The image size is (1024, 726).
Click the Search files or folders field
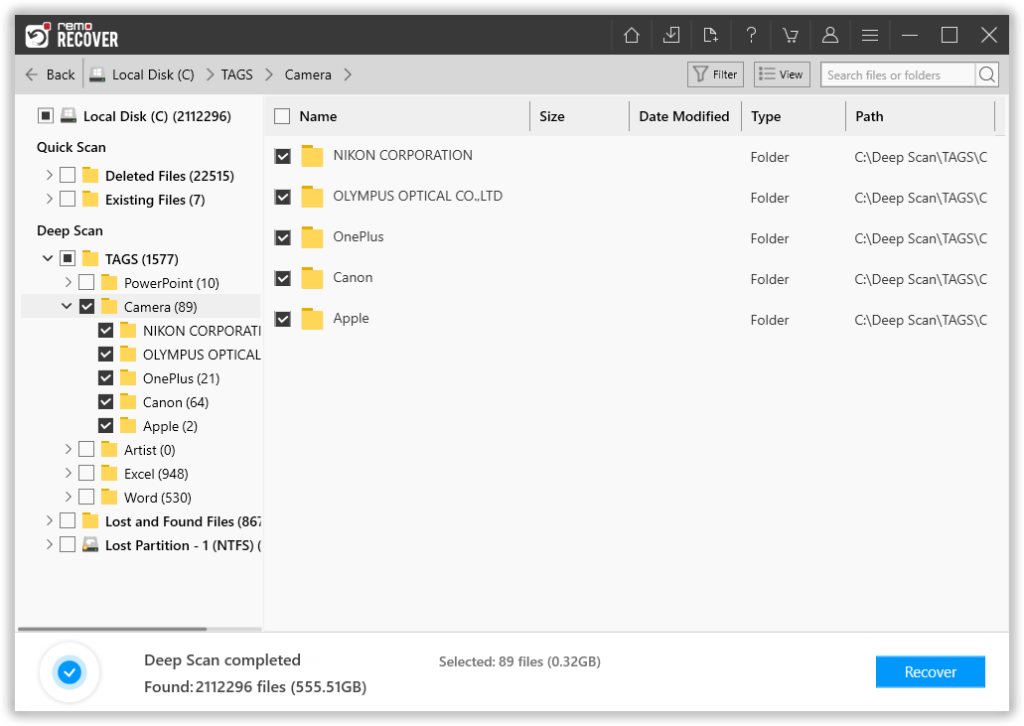click(897, 74)
